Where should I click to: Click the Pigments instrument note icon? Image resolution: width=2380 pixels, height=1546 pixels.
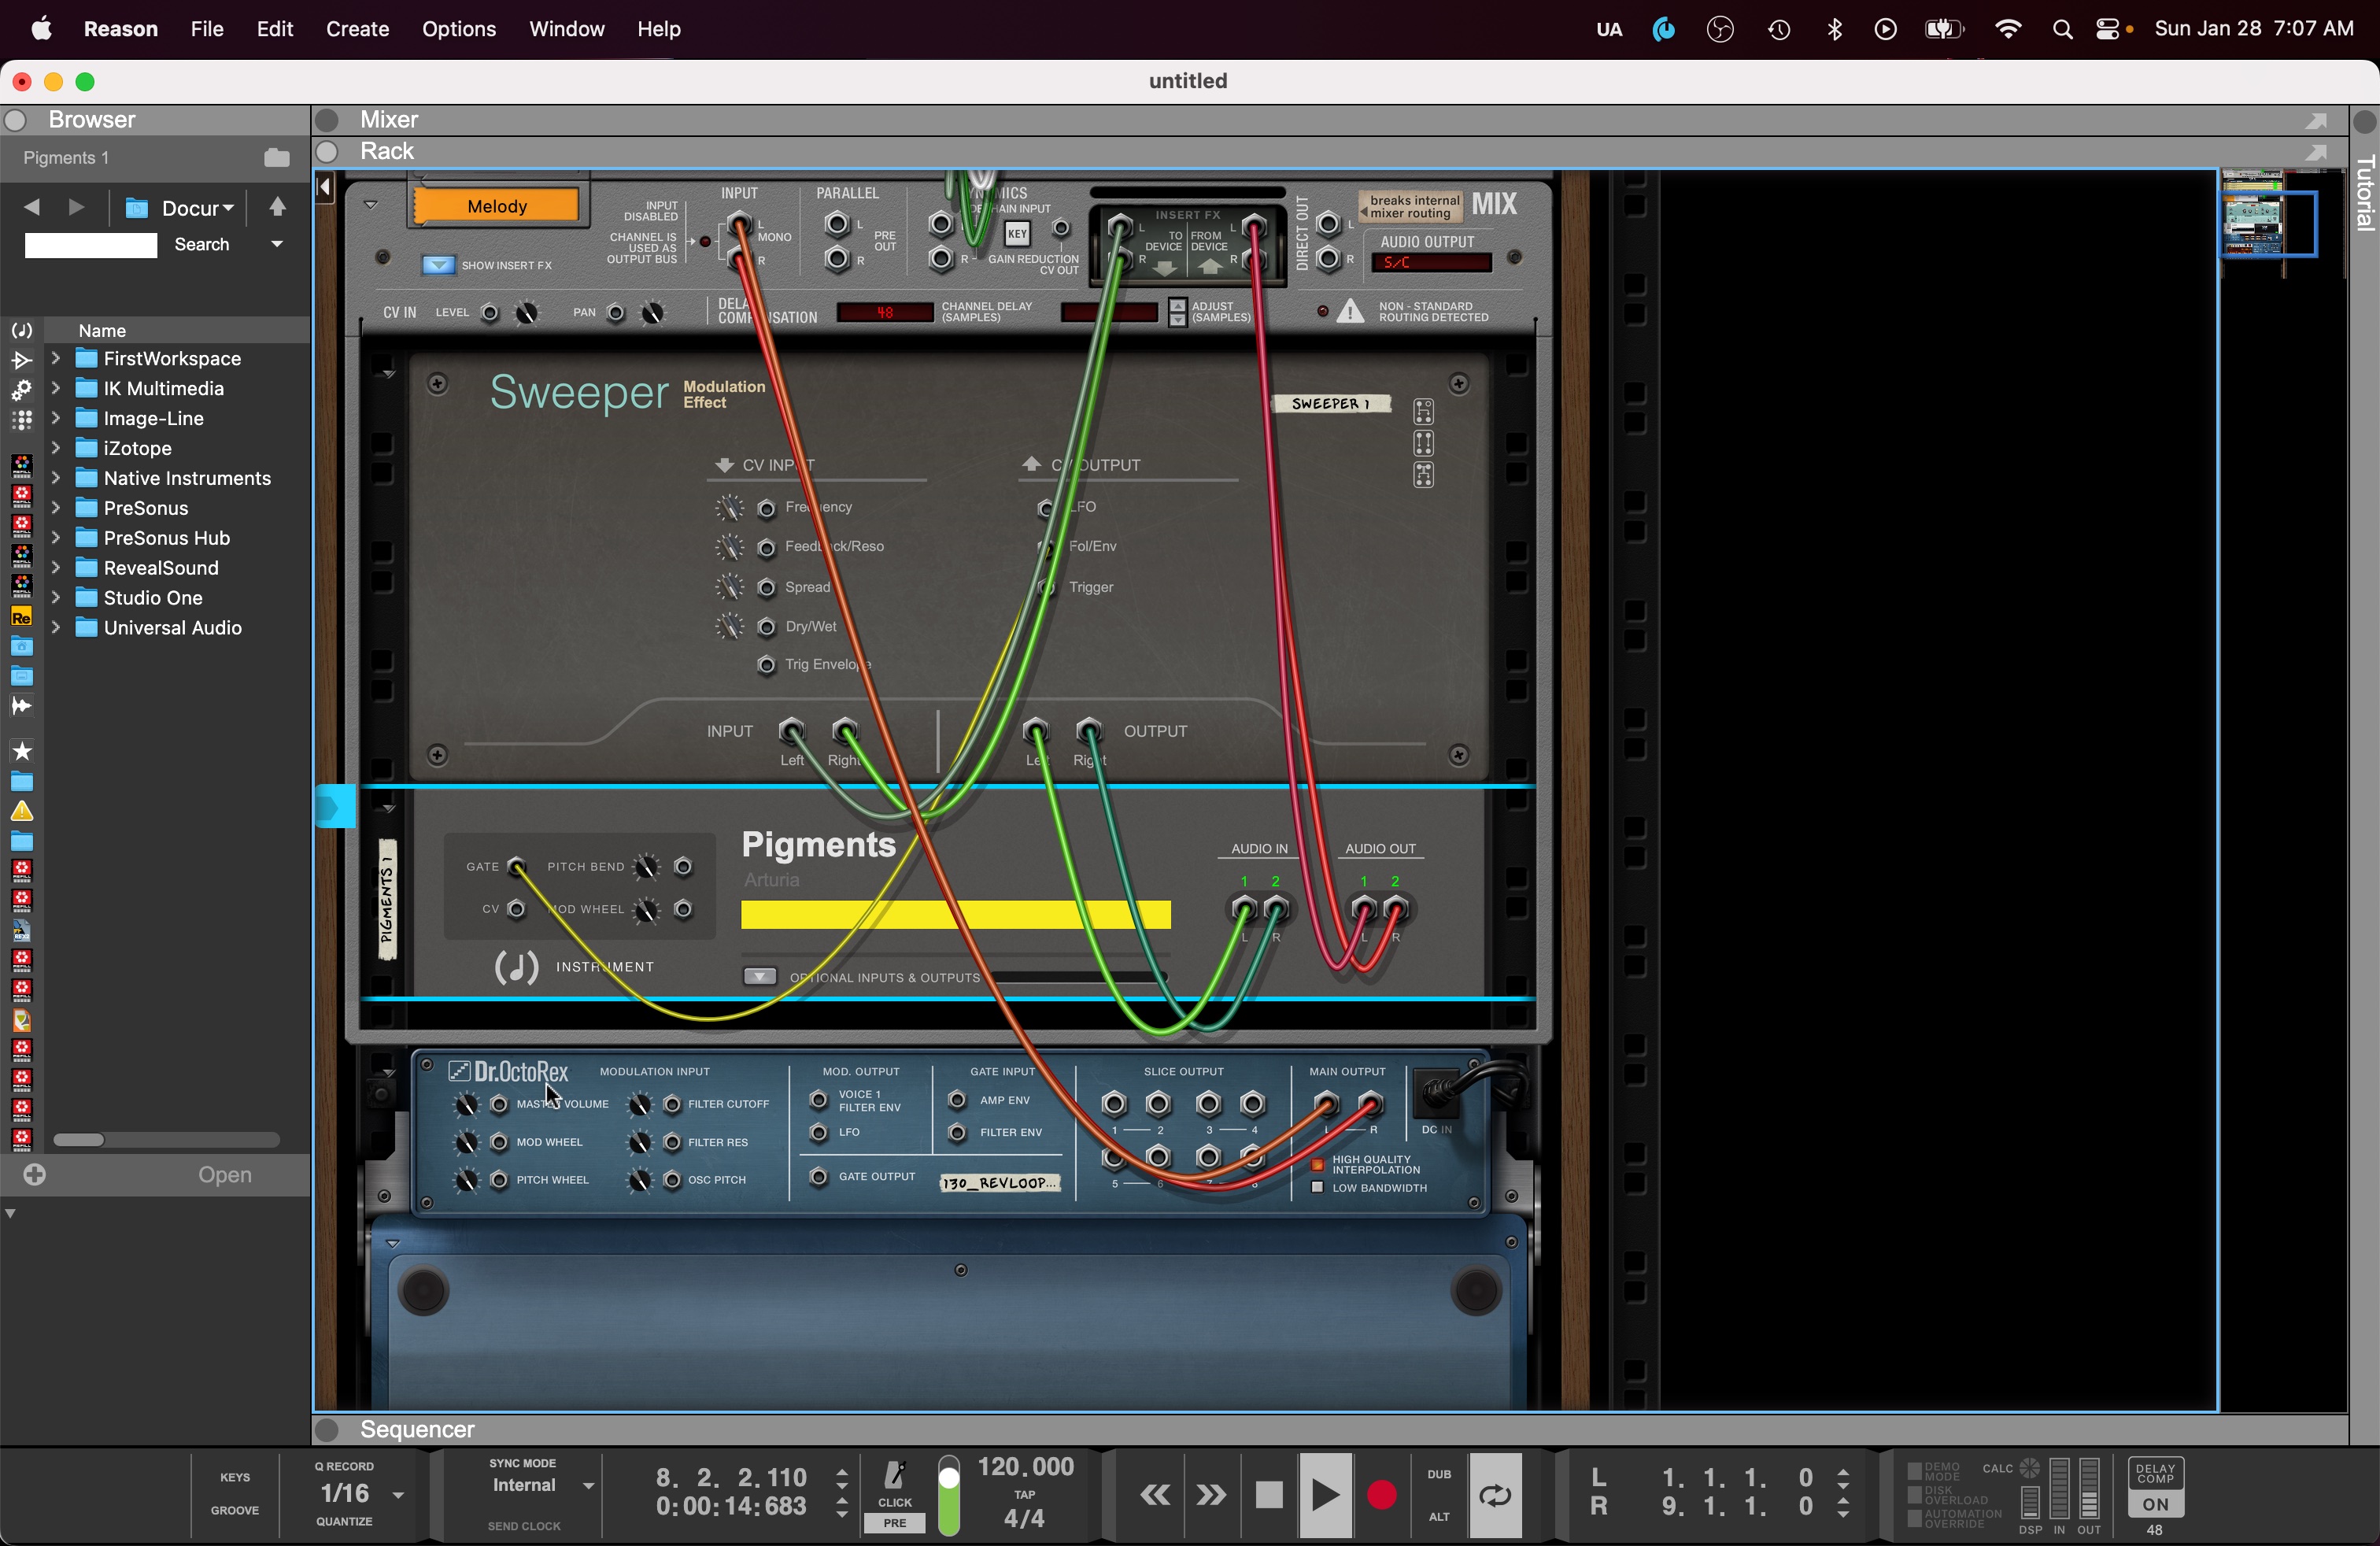point(517,967)
